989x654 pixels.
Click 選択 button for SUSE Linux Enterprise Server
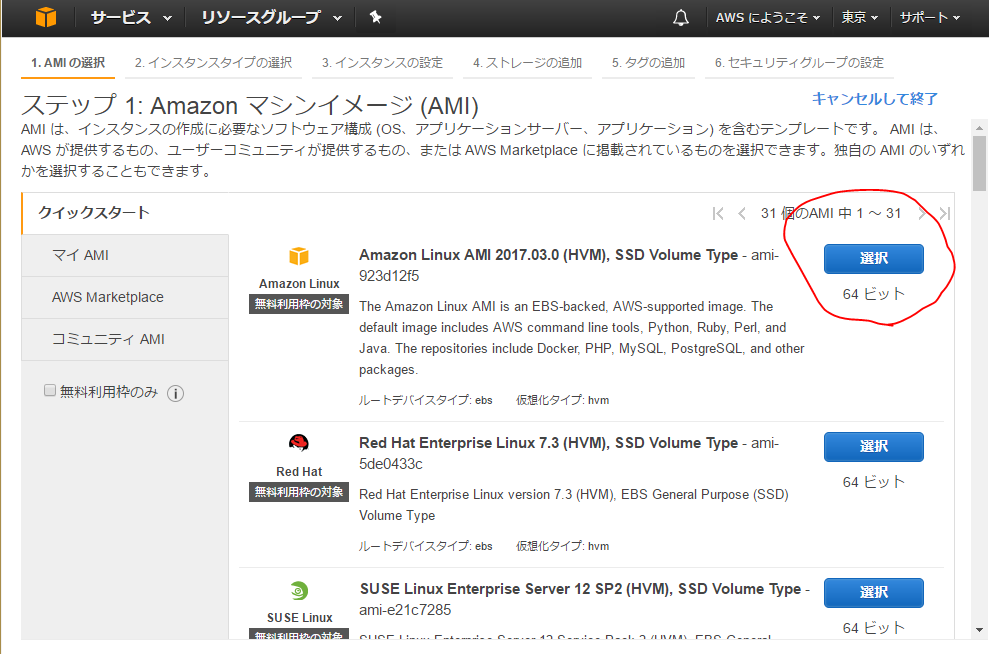click(x=874, y=593)
